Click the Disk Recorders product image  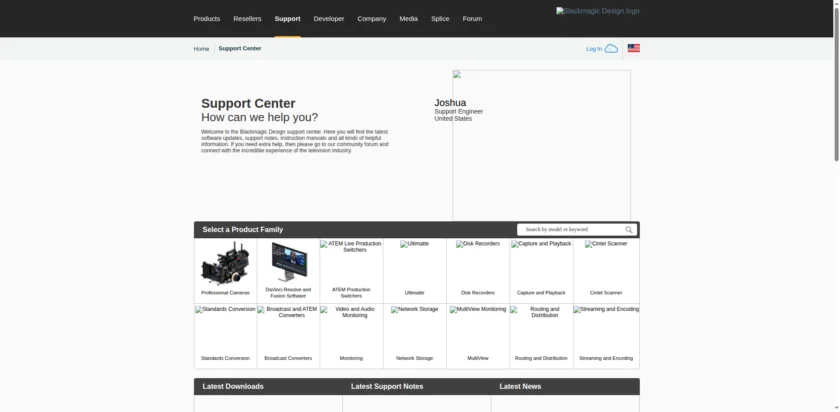pos(477,244)
